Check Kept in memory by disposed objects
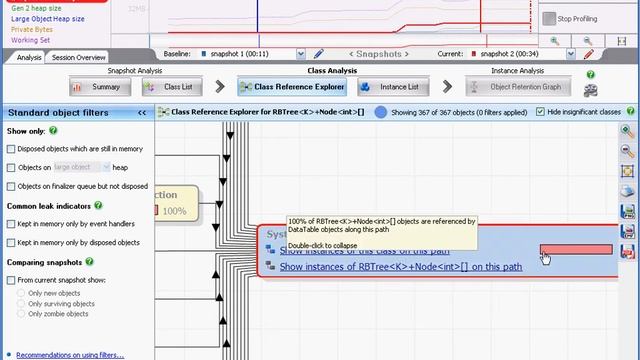 coord(11,243)
